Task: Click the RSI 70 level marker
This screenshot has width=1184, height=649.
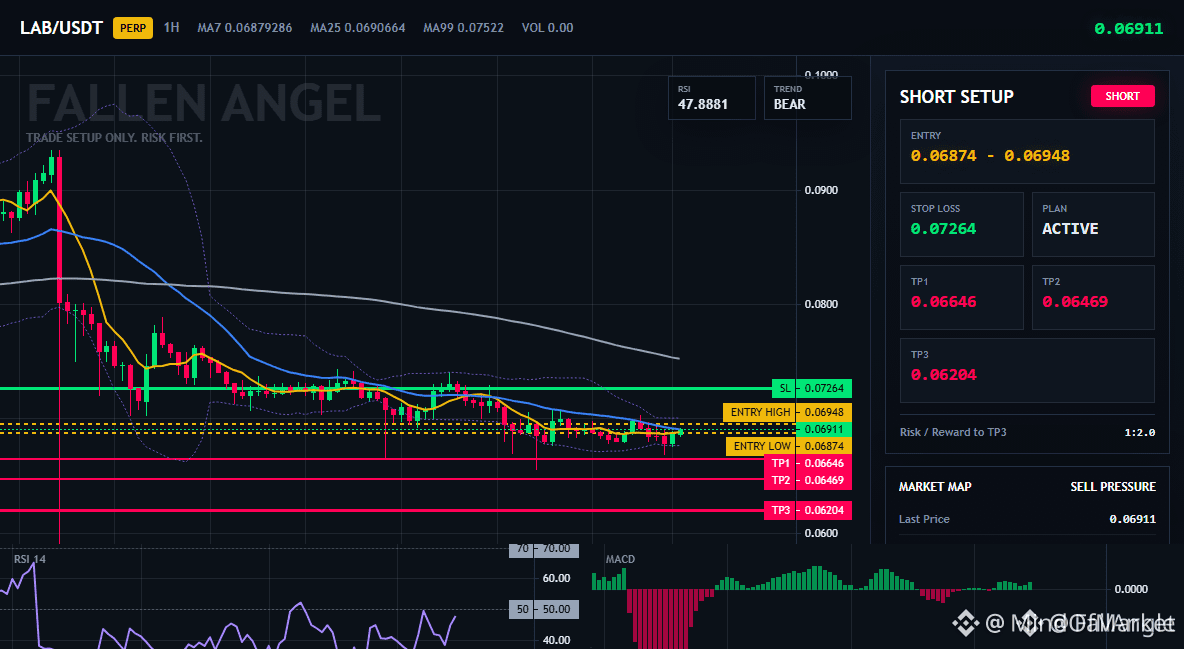Action: point(544,549)
